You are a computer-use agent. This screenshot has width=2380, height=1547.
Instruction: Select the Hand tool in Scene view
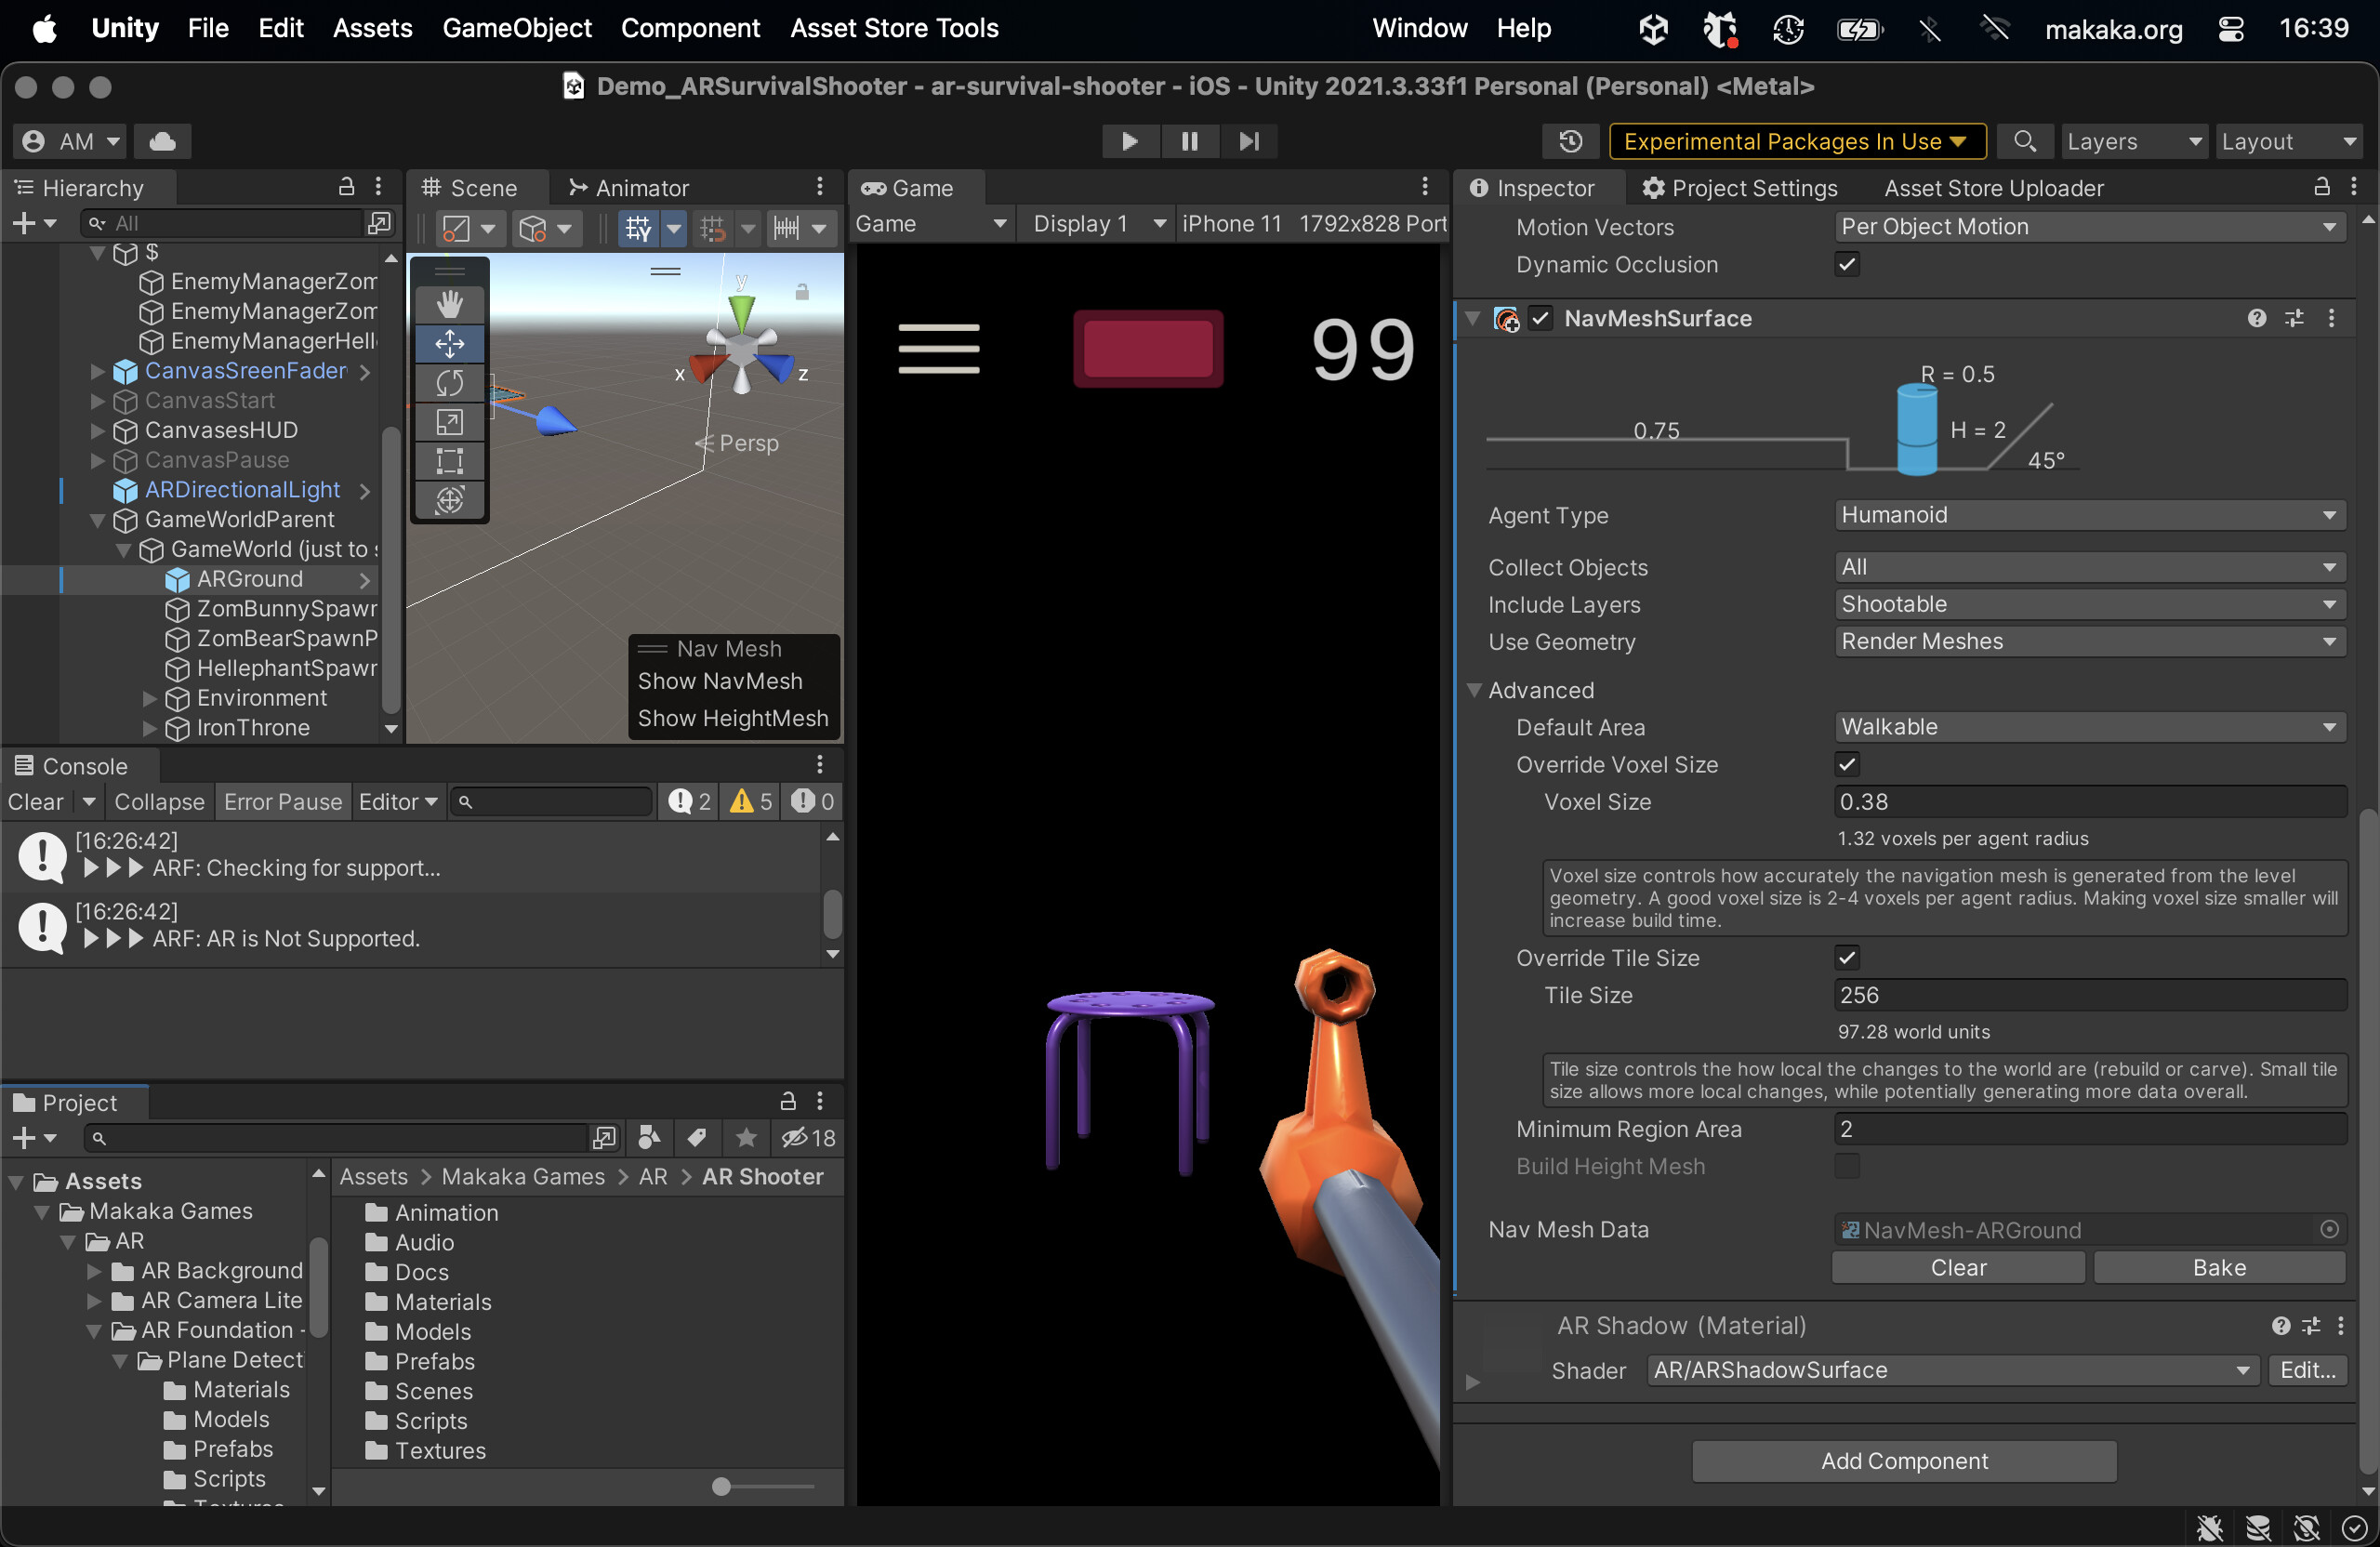pyautogui.click(x=448, y=303)
